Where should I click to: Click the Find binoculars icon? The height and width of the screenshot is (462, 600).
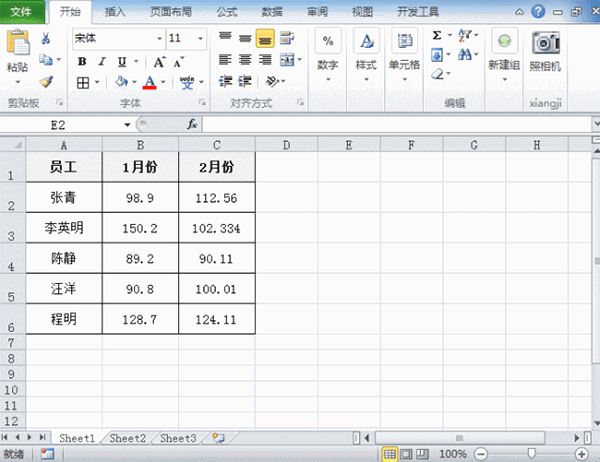[465, 54]
